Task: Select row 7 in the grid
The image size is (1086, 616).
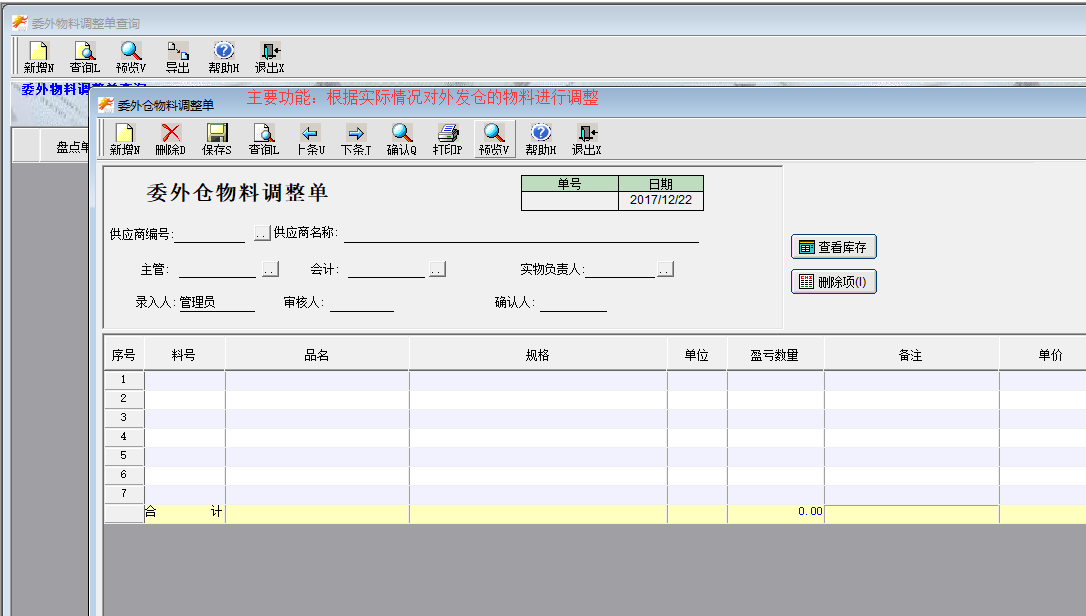Action: 124,493
